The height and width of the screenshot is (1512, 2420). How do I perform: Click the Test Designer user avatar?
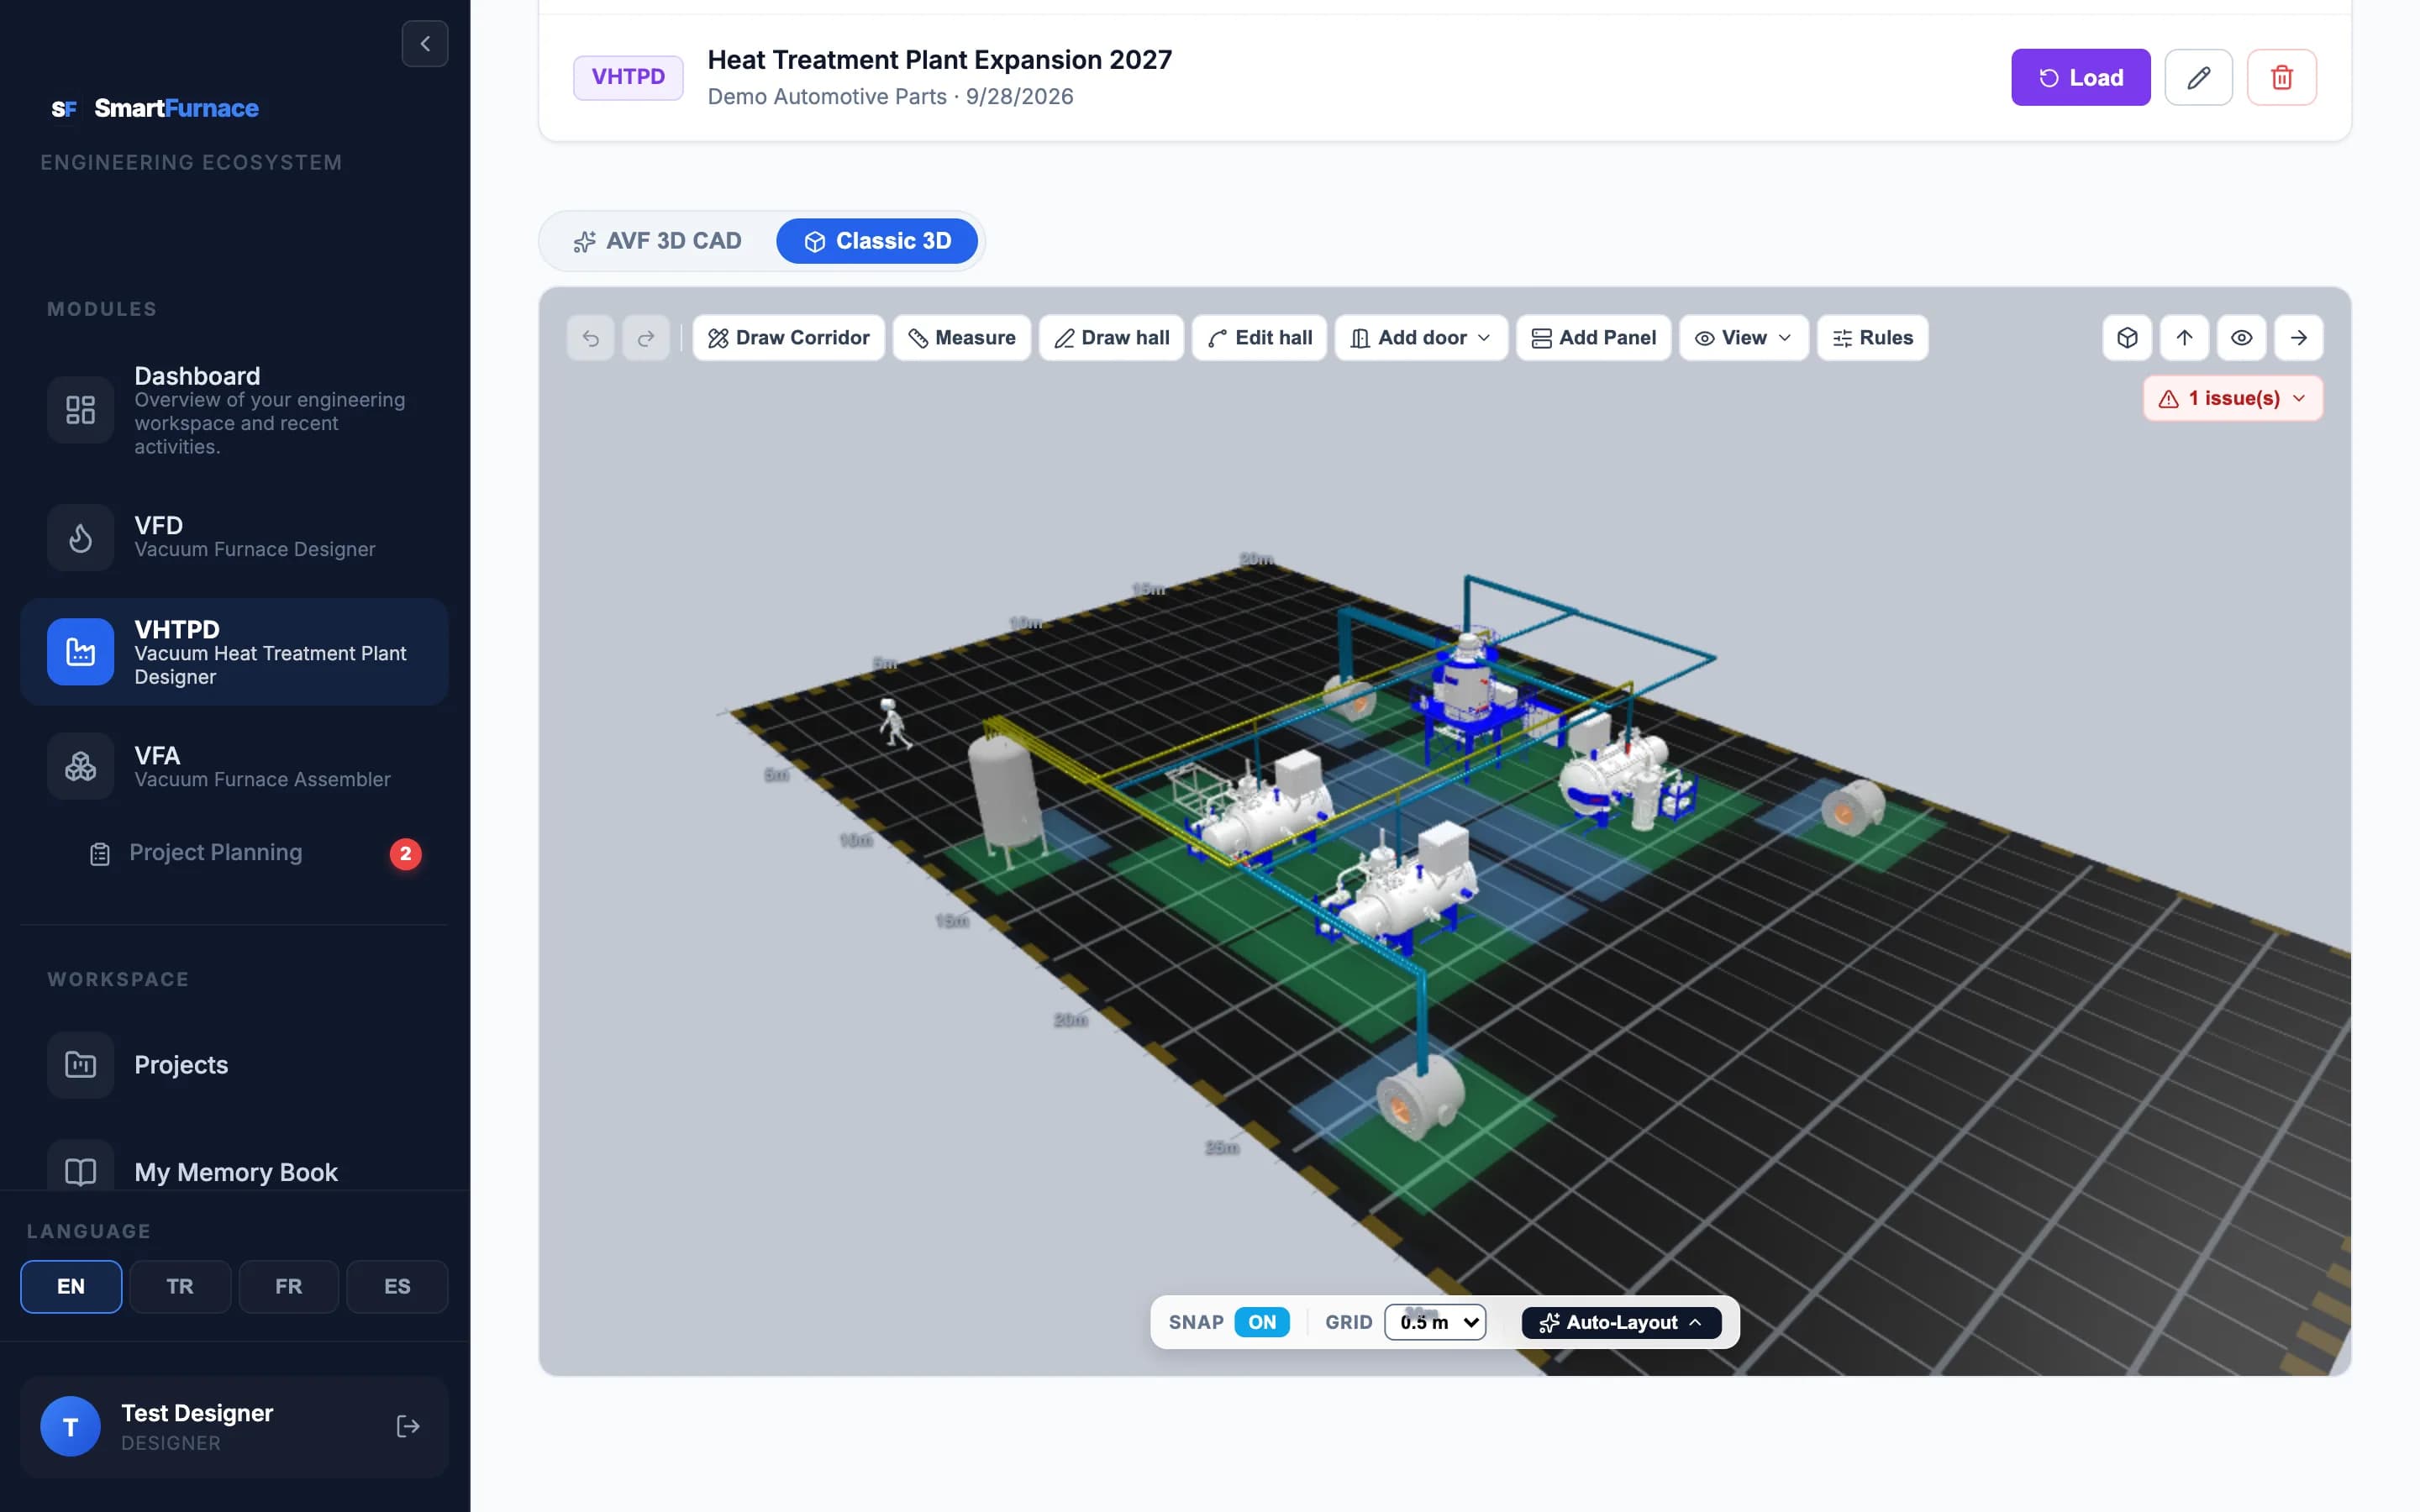70,1426
